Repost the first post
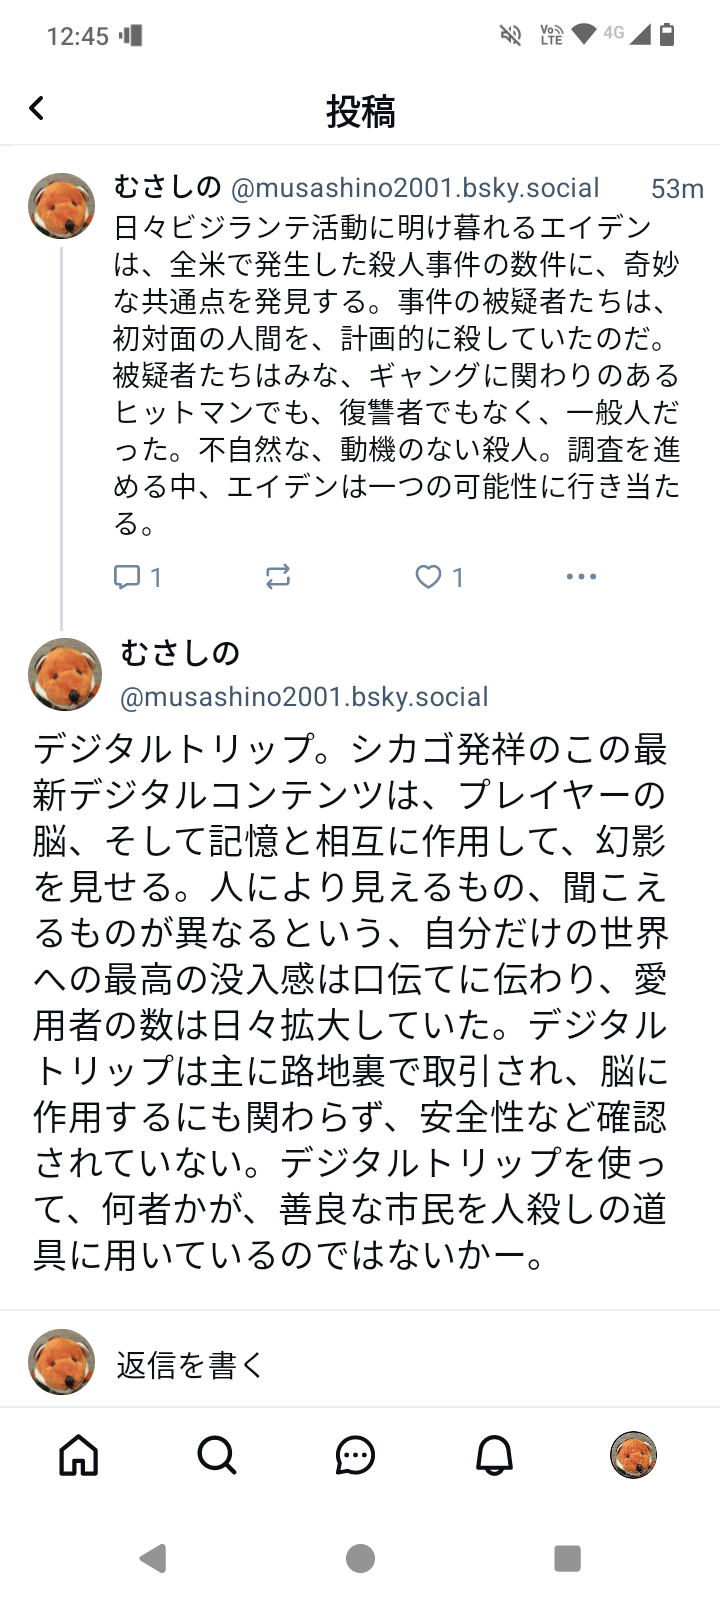Image resolution: width=720 pixels, height=1600 pixels. (278, 577)
